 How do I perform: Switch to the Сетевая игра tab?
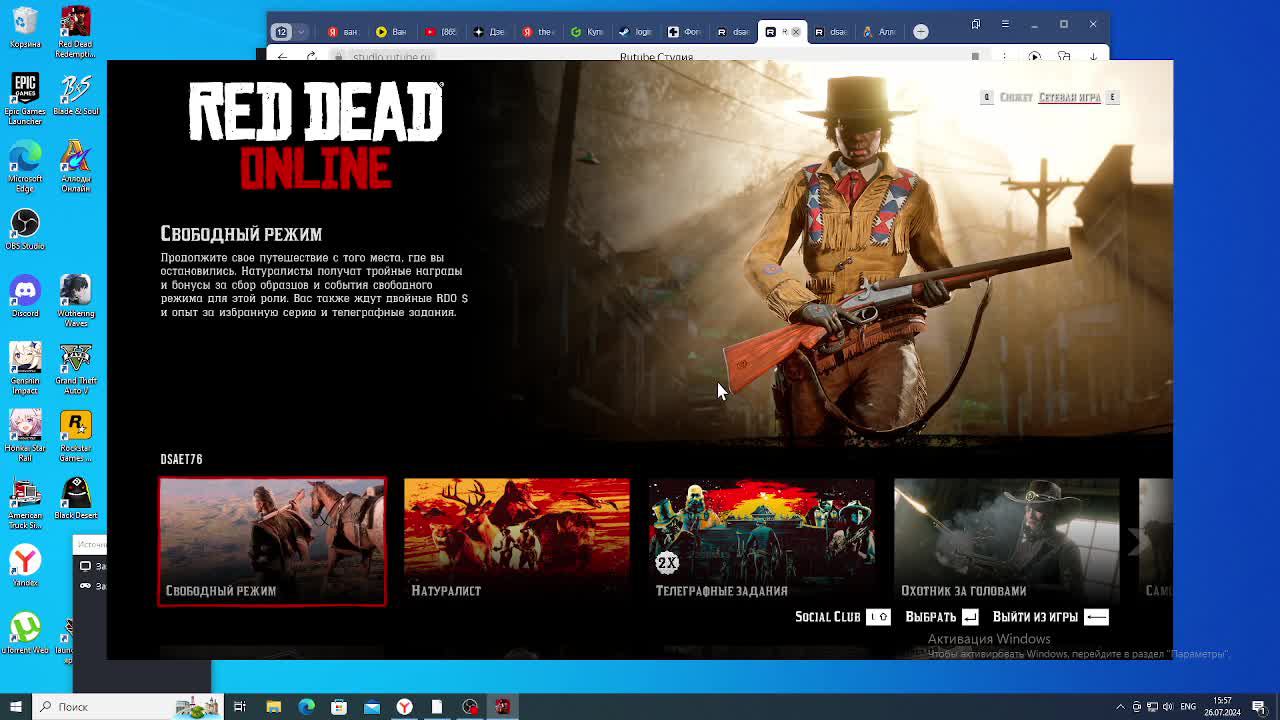[1069, 98]
